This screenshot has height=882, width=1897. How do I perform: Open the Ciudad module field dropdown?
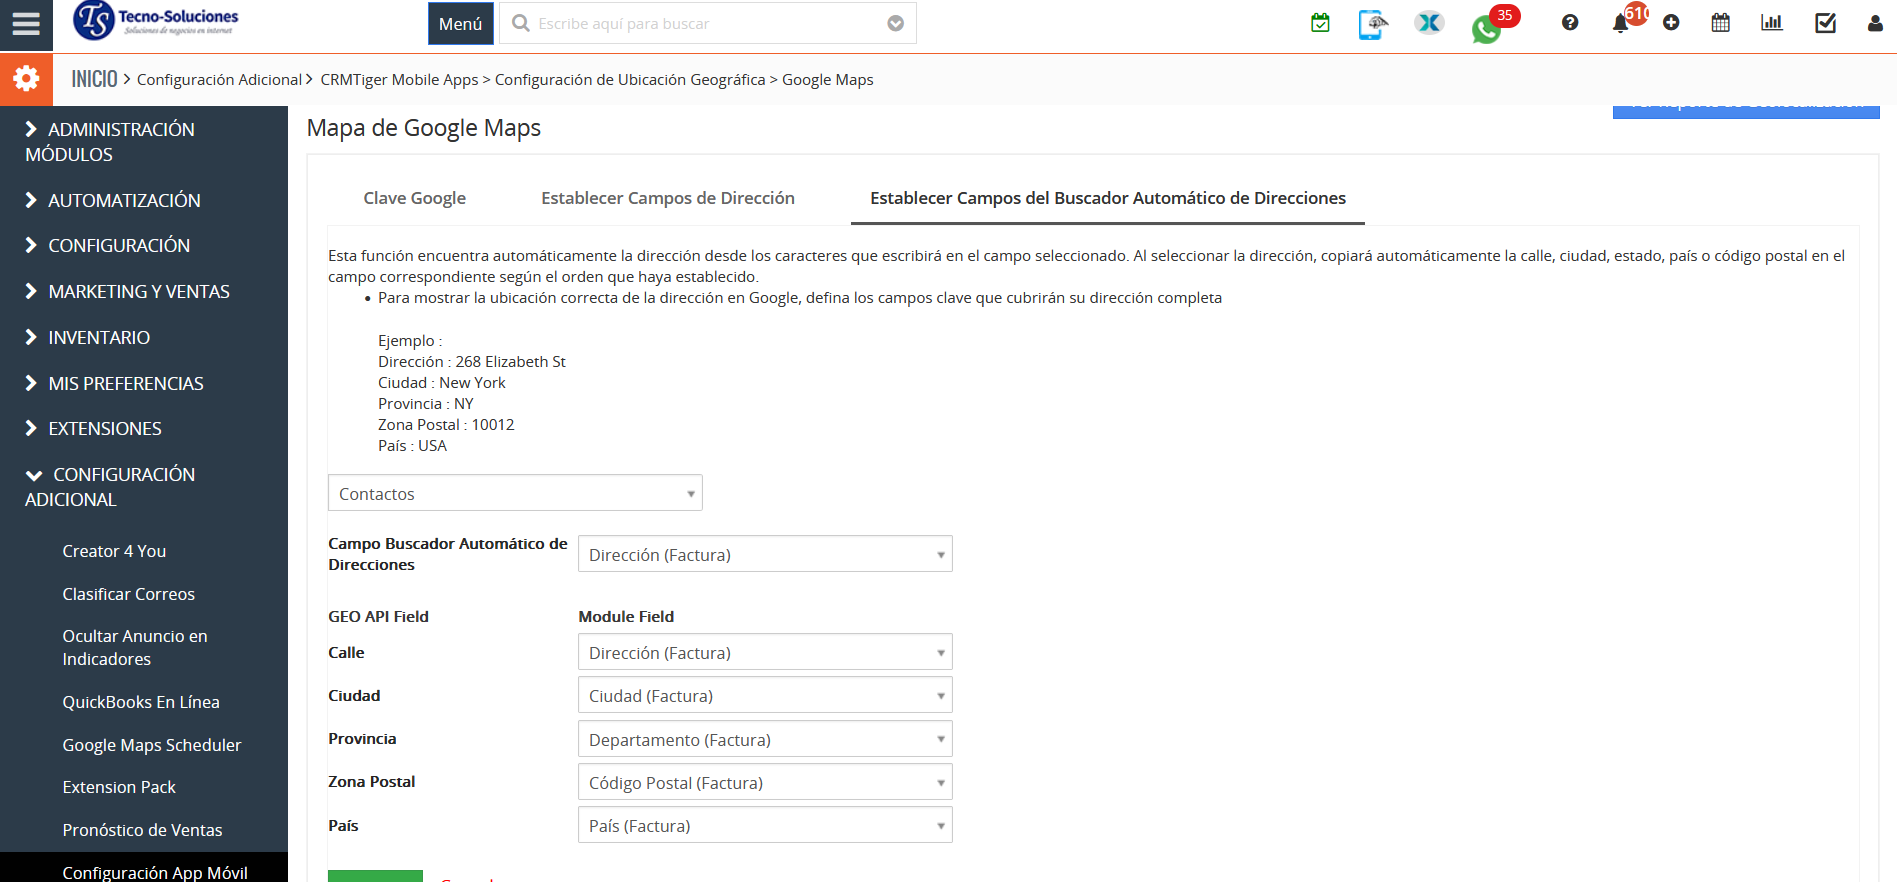point(765,696)
